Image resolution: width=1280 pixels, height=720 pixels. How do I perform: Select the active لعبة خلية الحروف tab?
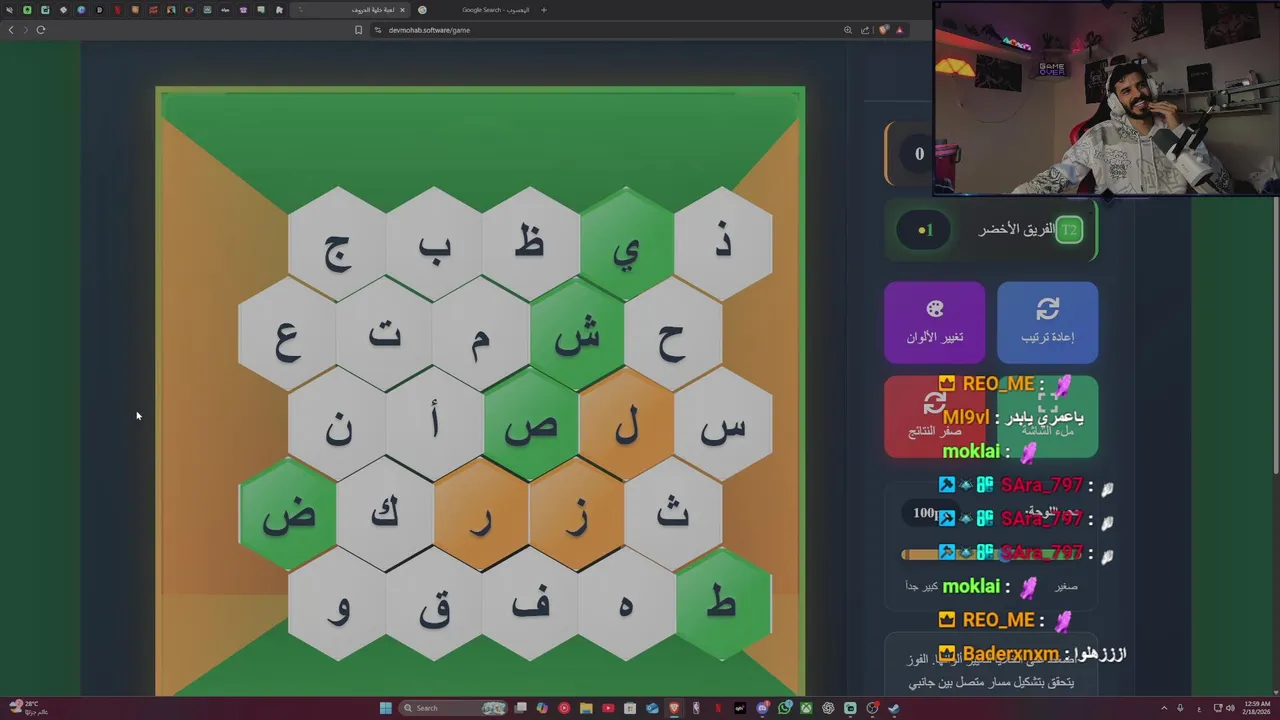tap(351, 10)
